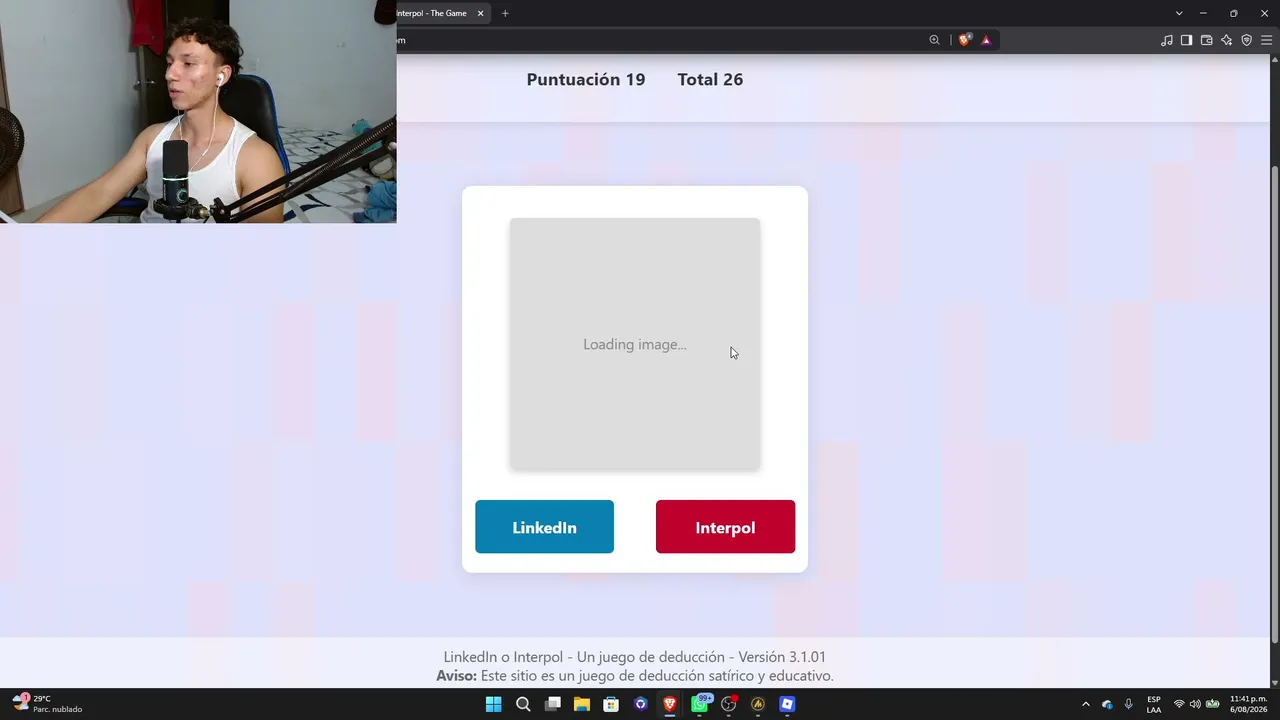Open Wi-Fi network settings in tray

(1179, 704)
